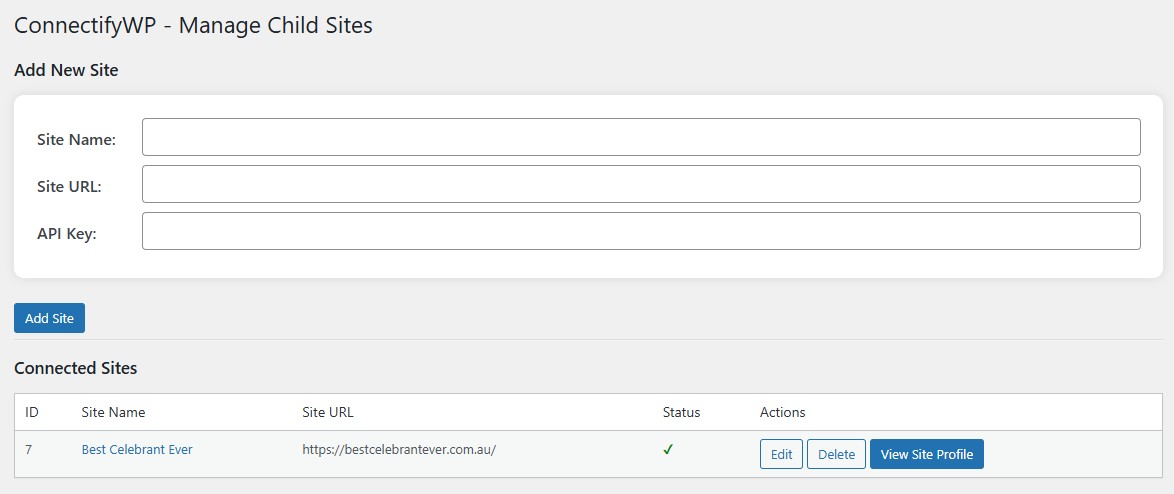
Task: Click the Status column header
Action: pos(681,412)
